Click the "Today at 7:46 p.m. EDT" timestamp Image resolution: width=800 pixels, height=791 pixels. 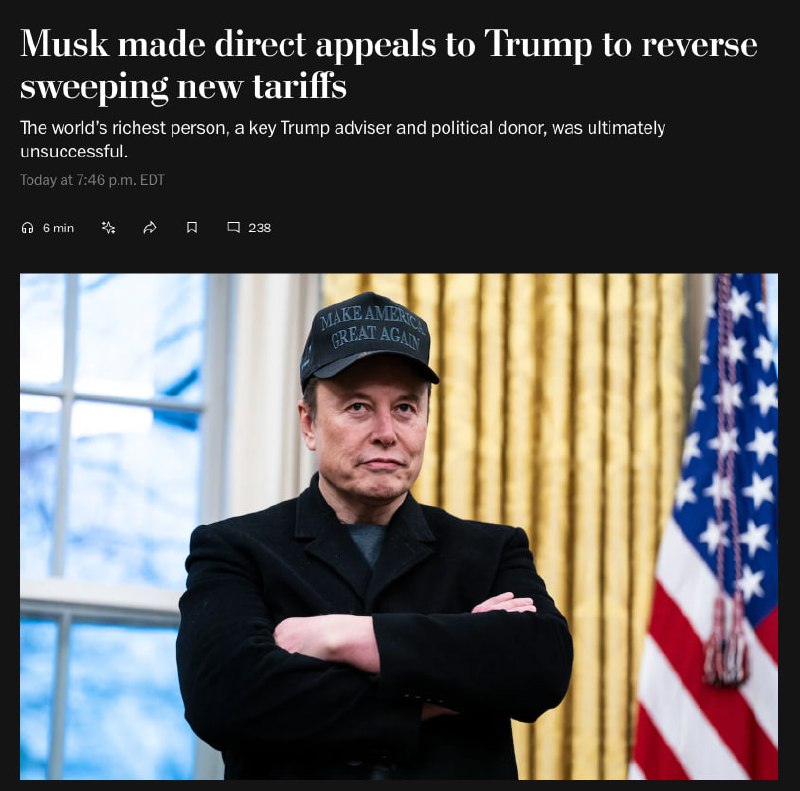pyautogui.click(x=92, y=180)
